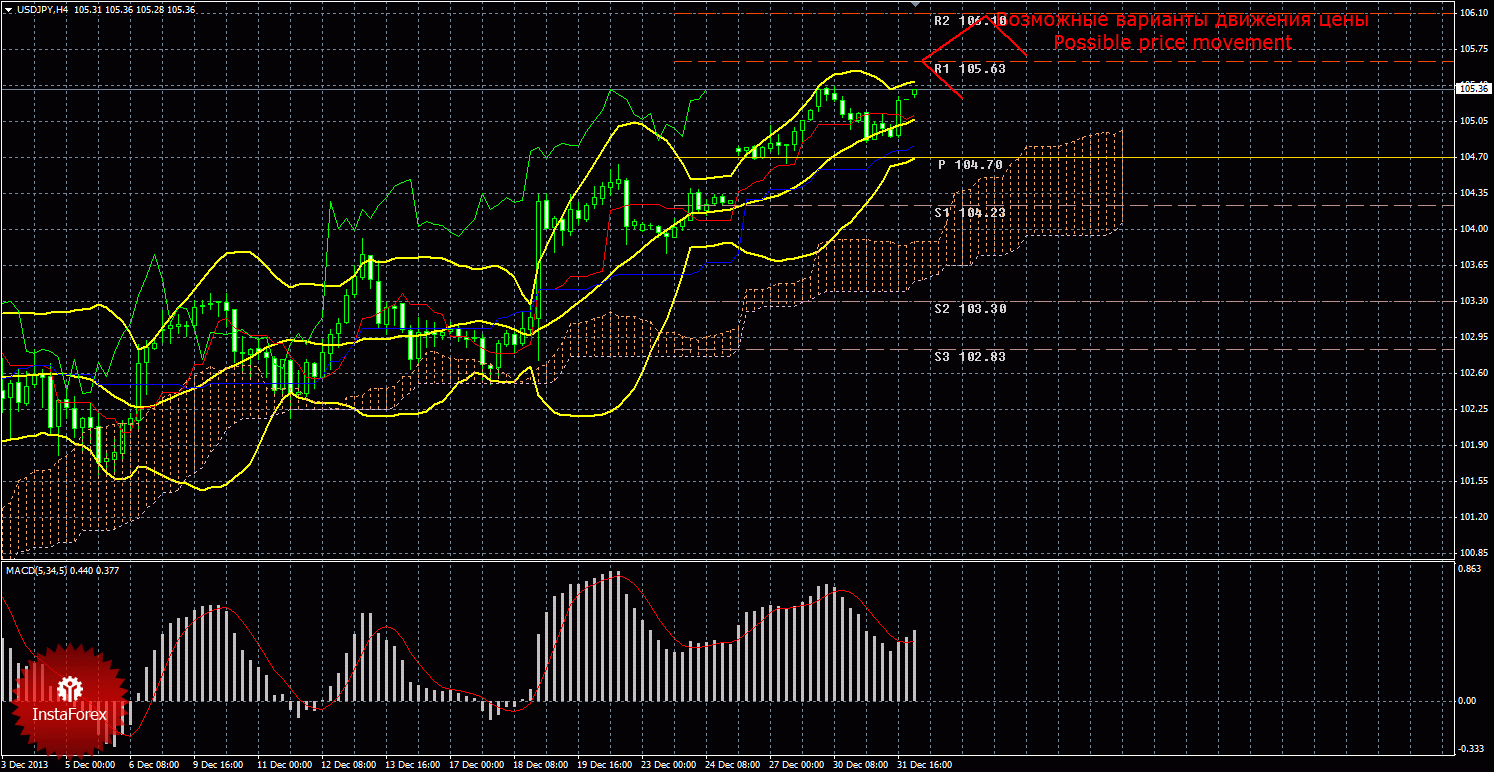Screen dimensions: 1494x772
Task: Click '12 Dec 08:00' on the time axis
Action: coord(348,765)
